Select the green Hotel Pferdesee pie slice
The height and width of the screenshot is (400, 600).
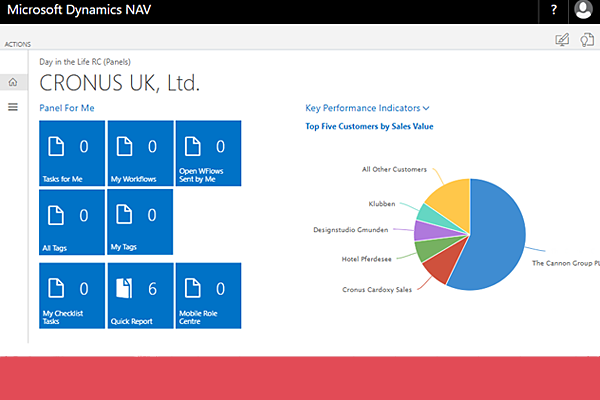[430, 249]
